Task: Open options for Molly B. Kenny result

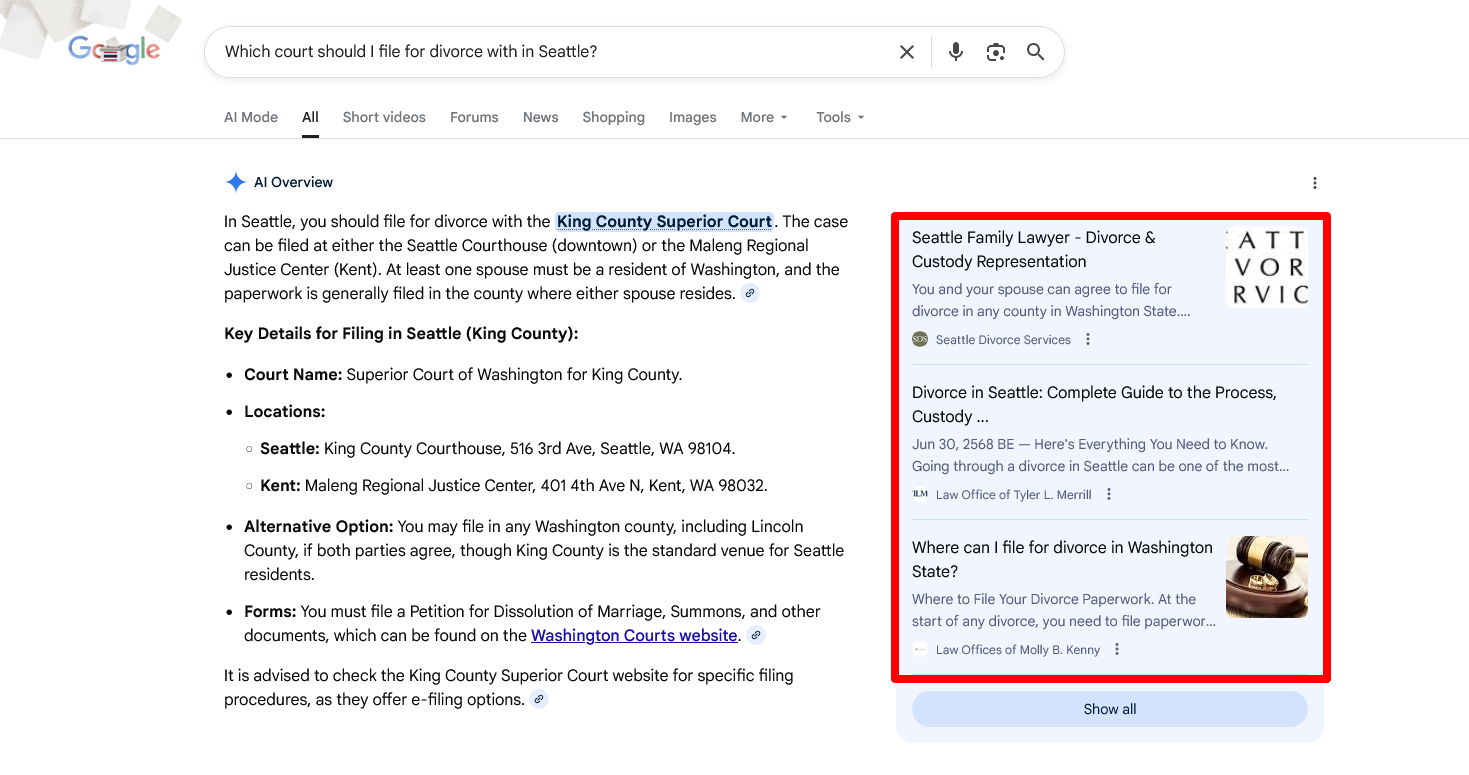Action: pyautogui.click(x=1117, y=650)
